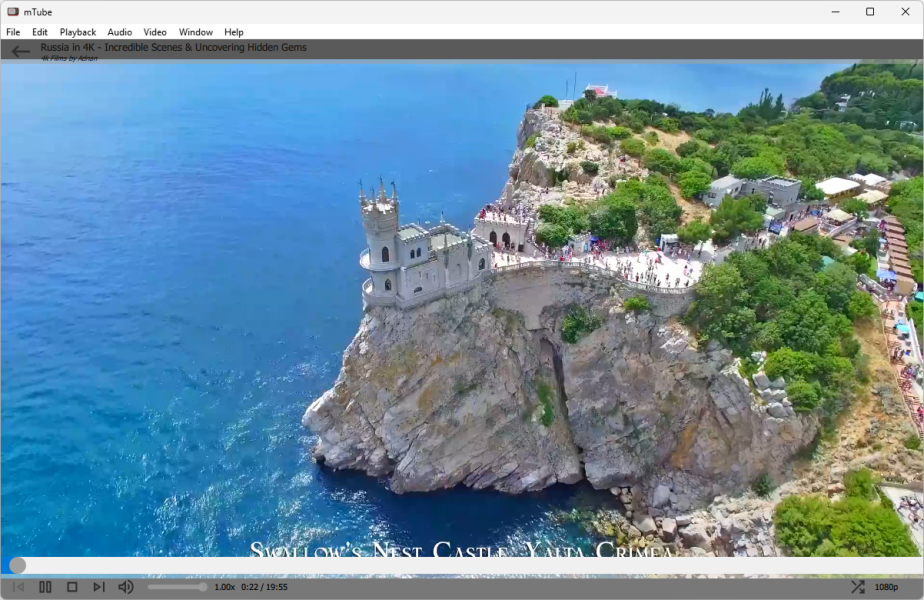Open the File menu
924x600 pixels.
coord(13,32)
